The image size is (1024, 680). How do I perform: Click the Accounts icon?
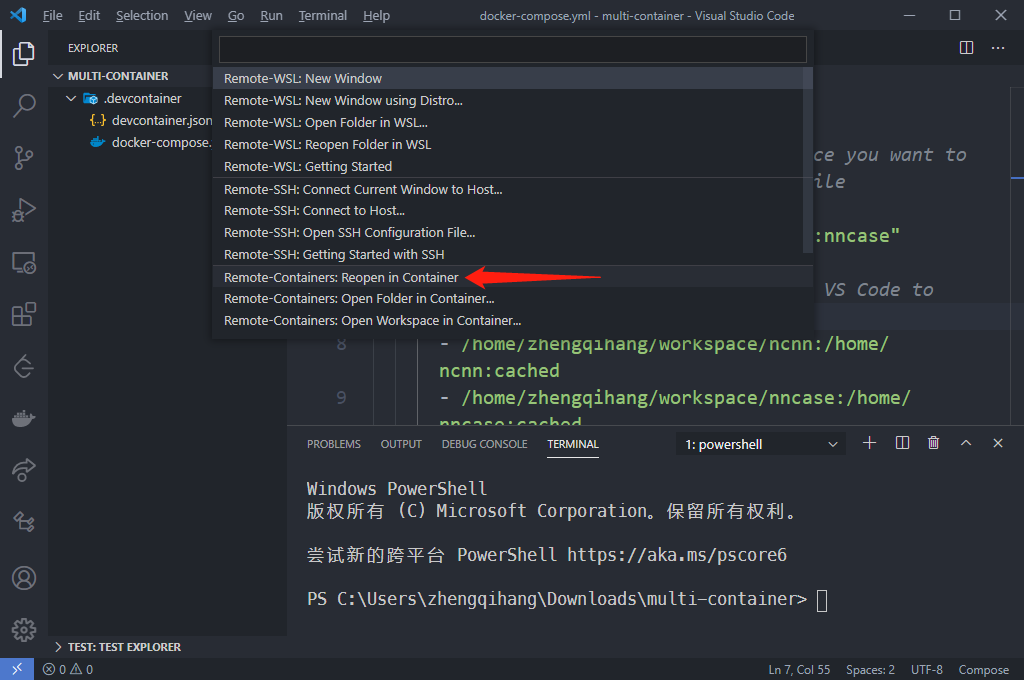pyautogui.click(x=24, y=578)
